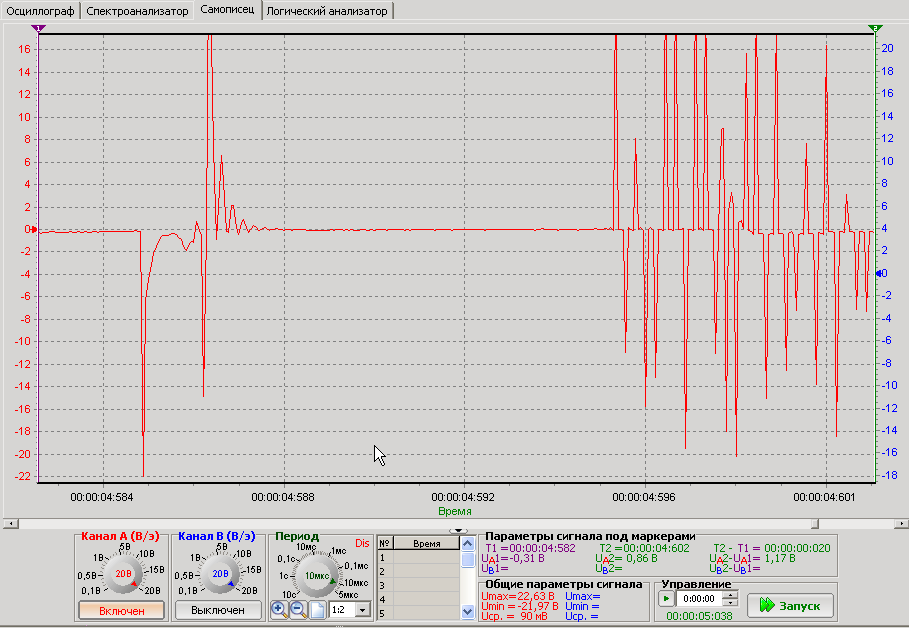909x628 pixels.
Task: Click the Канал B voltage knob
Action: click(220, 574)
